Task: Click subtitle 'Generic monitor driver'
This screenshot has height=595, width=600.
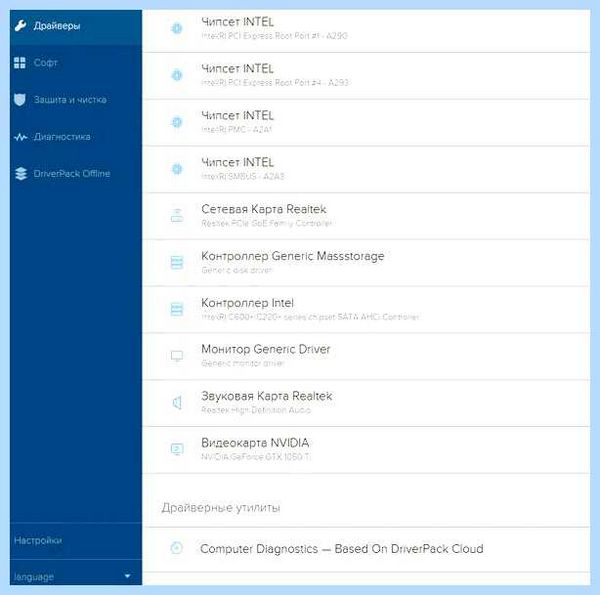Action: [x=243, y=363]
